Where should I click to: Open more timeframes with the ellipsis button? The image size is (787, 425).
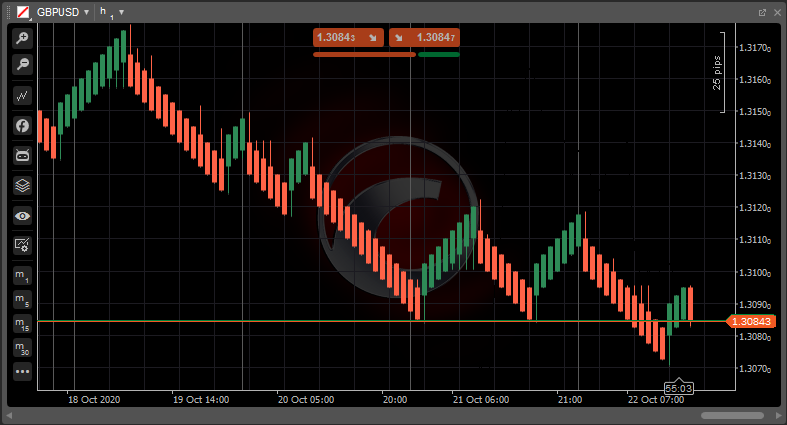(x=22, y=371)
